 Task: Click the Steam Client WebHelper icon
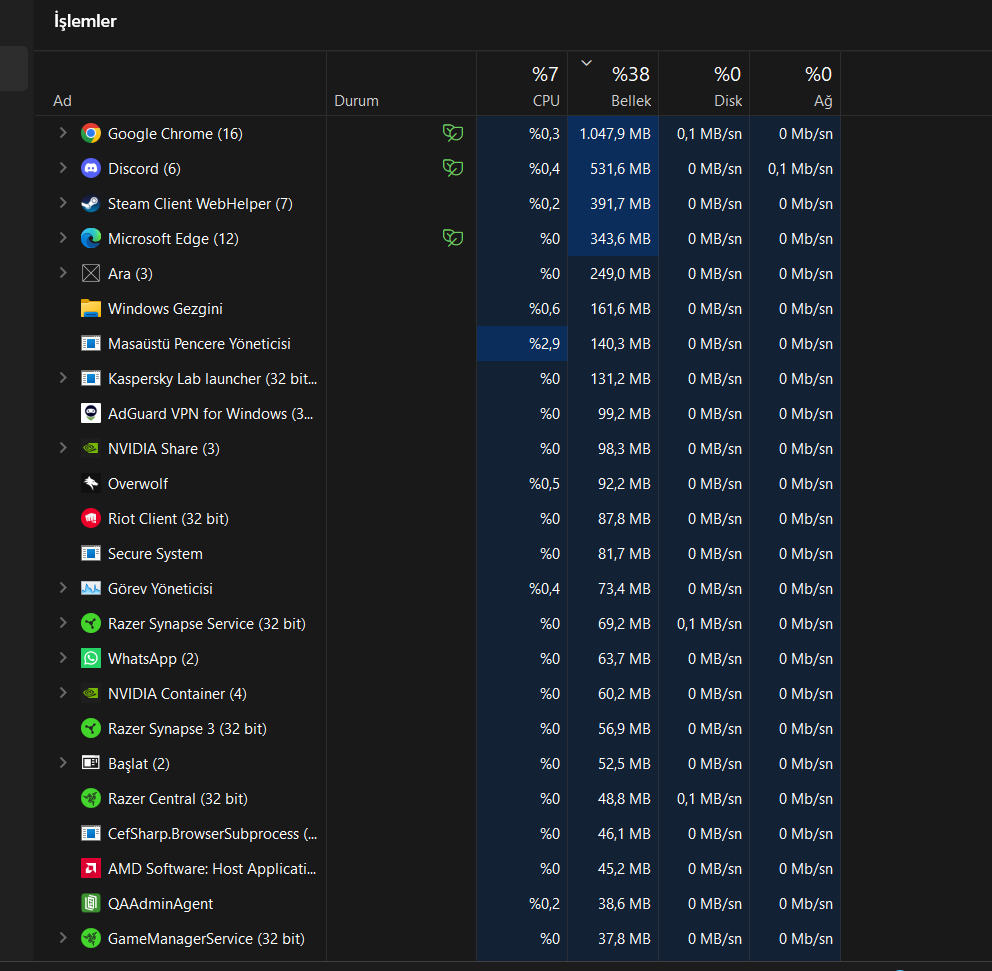point(91,204)
